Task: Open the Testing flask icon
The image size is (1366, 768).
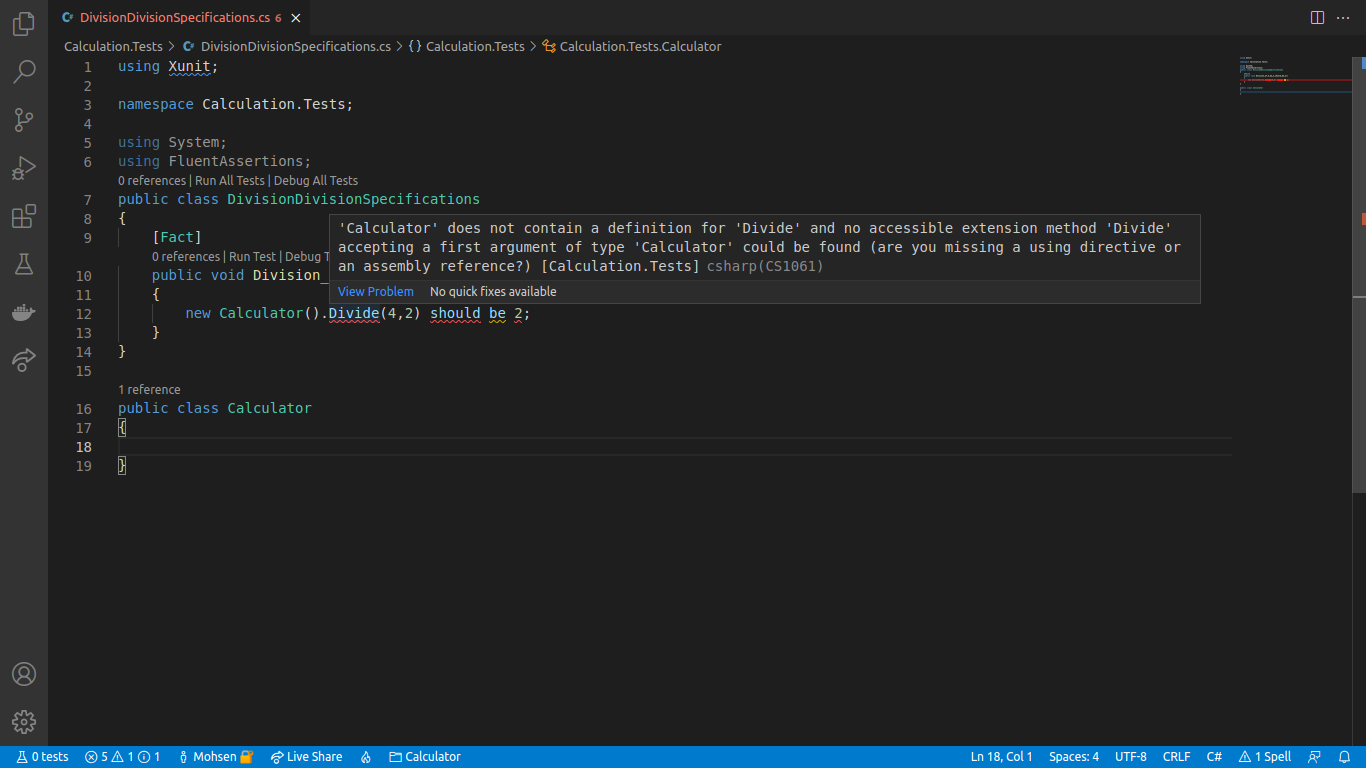Action: pyautogui.click(x=24, y=264)
